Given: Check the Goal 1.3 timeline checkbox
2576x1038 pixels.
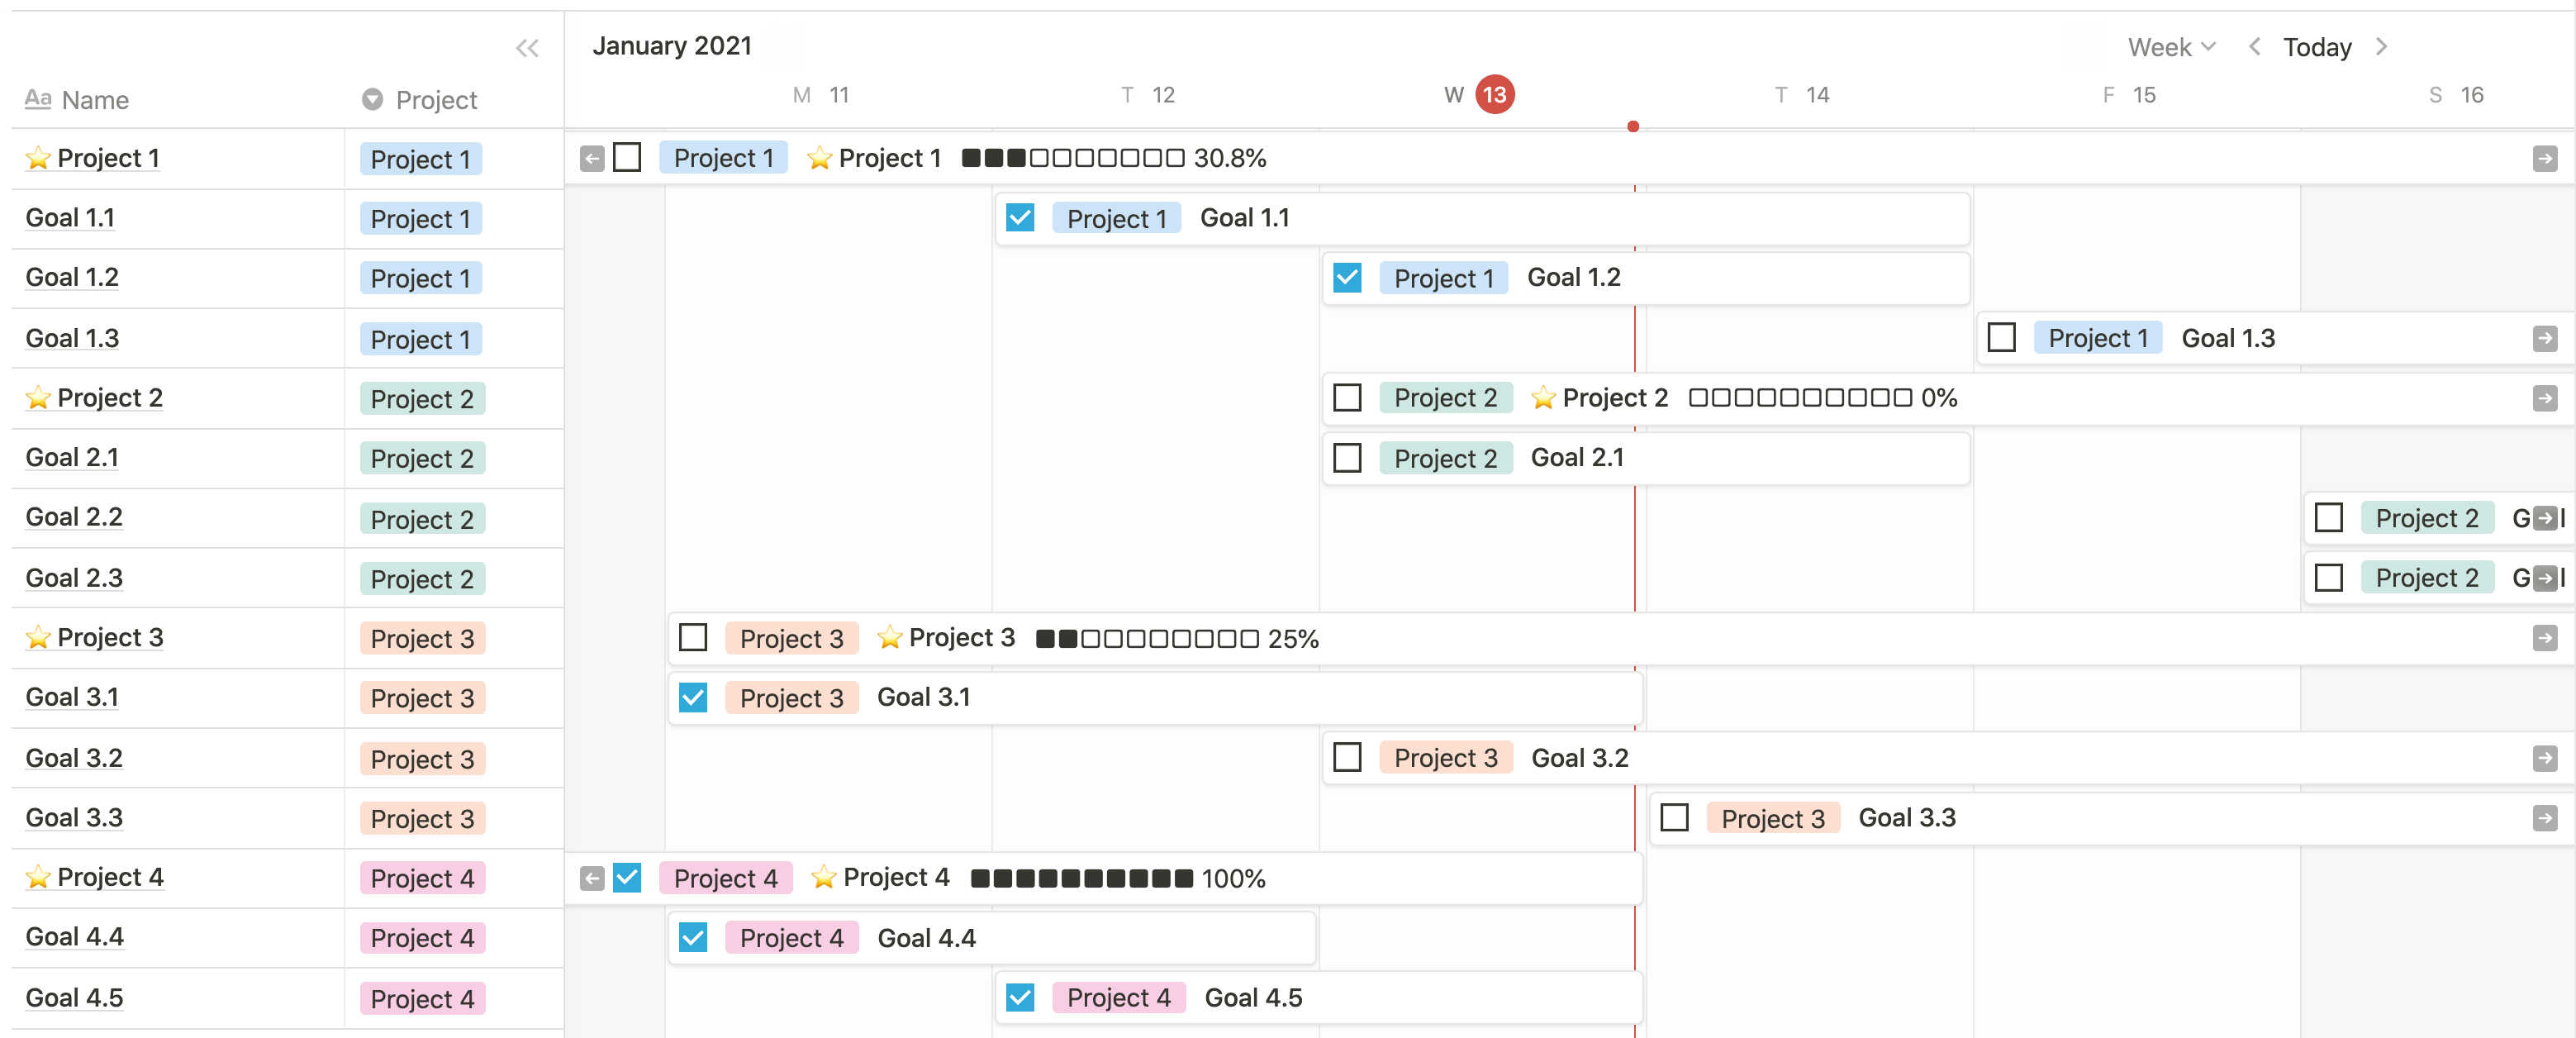Looking at the screenshot, I should pos(2001,338).
